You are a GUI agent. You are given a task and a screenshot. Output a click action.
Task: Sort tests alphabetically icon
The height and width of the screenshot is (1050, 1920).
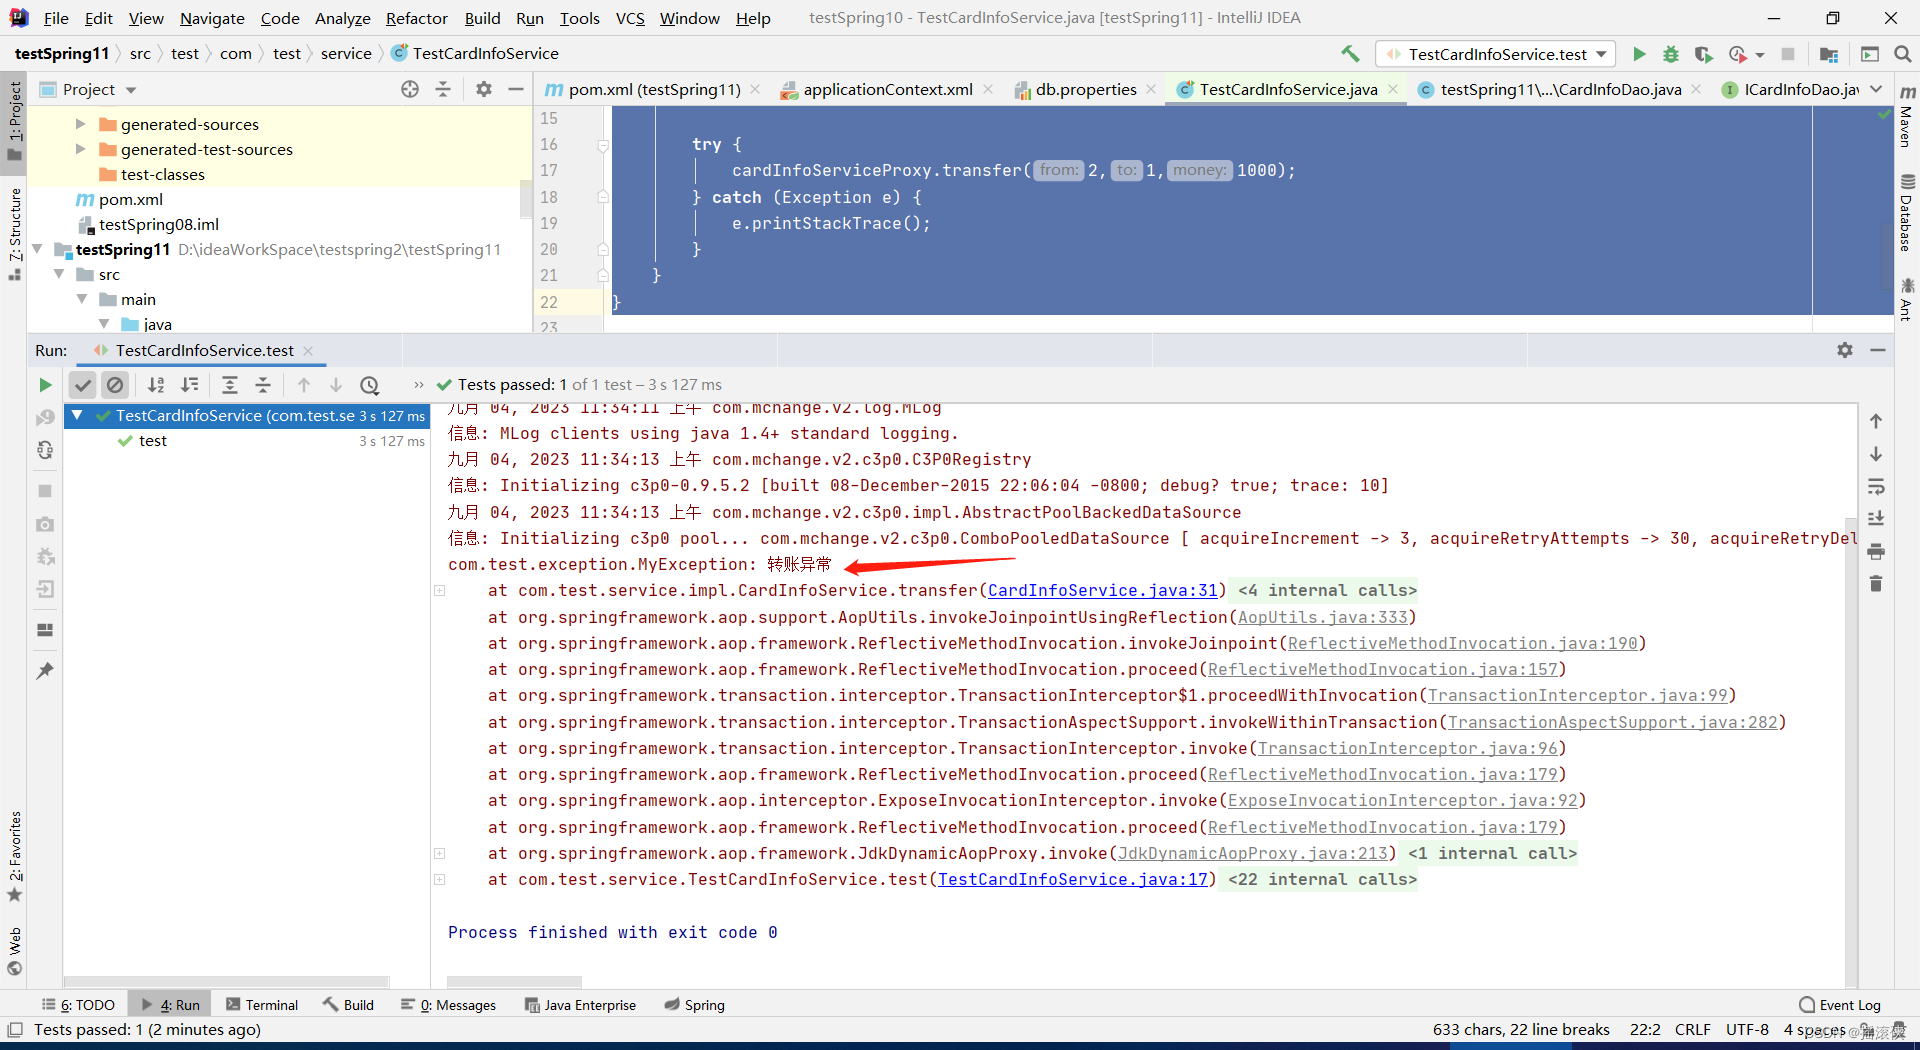(156, 385)
